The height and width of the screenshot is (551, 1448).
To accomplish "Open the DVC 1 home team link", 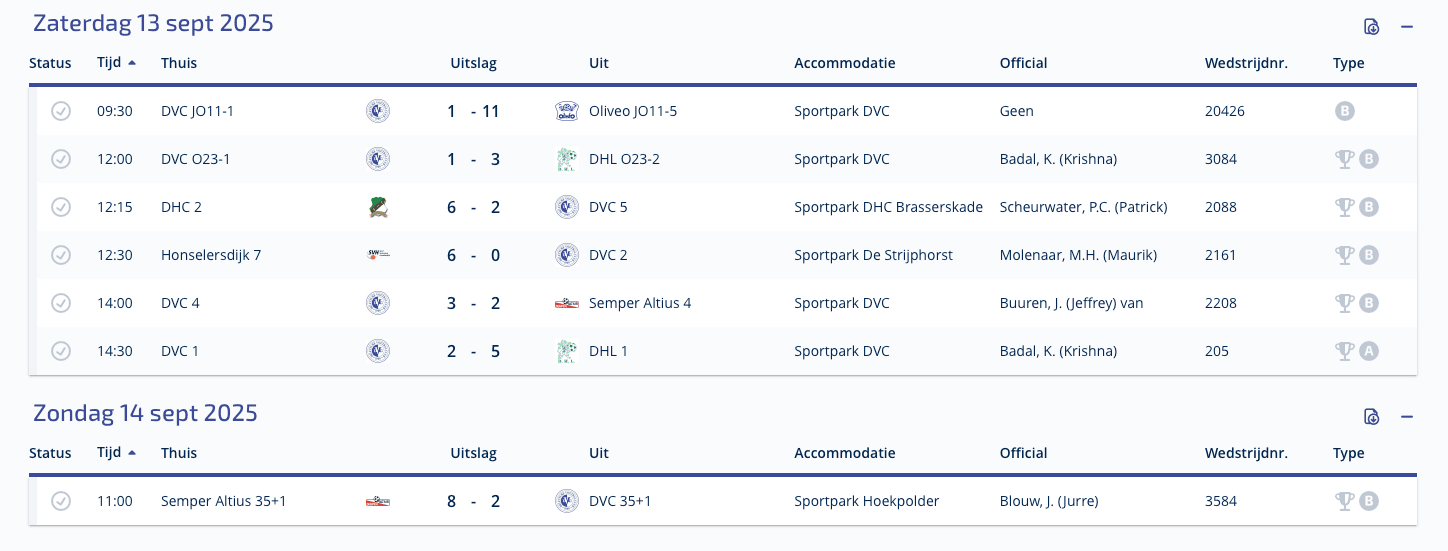I will (x=180, y=351).
